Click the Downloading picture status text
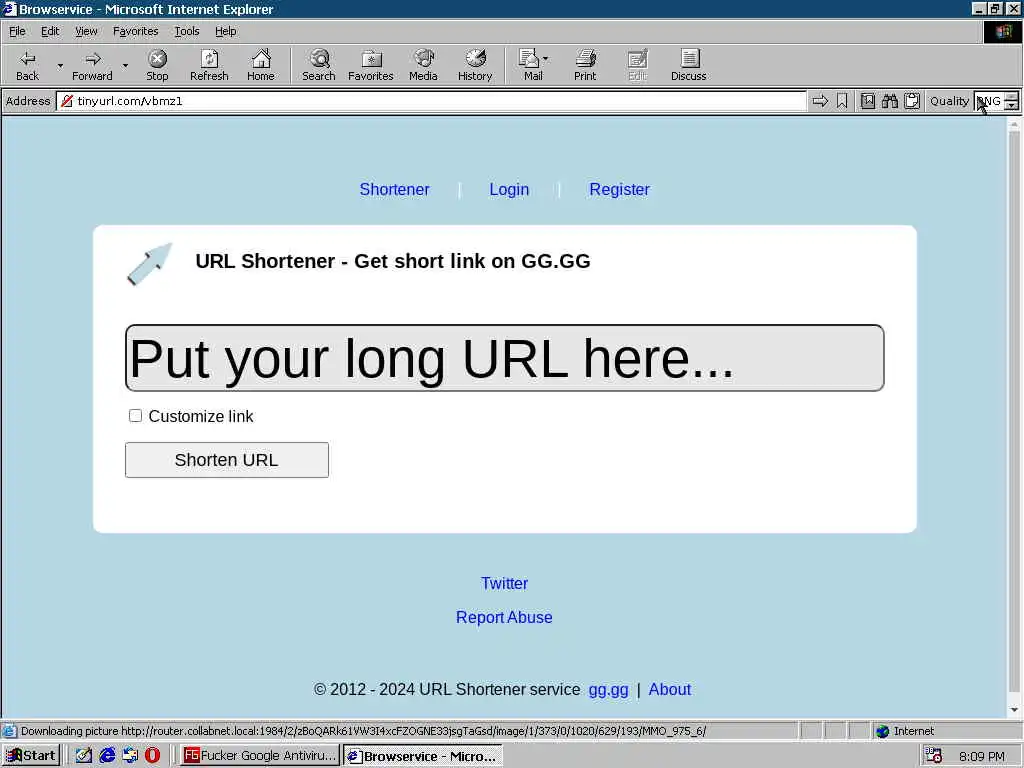The image size is (1024, 768). (x=363, y=731)
